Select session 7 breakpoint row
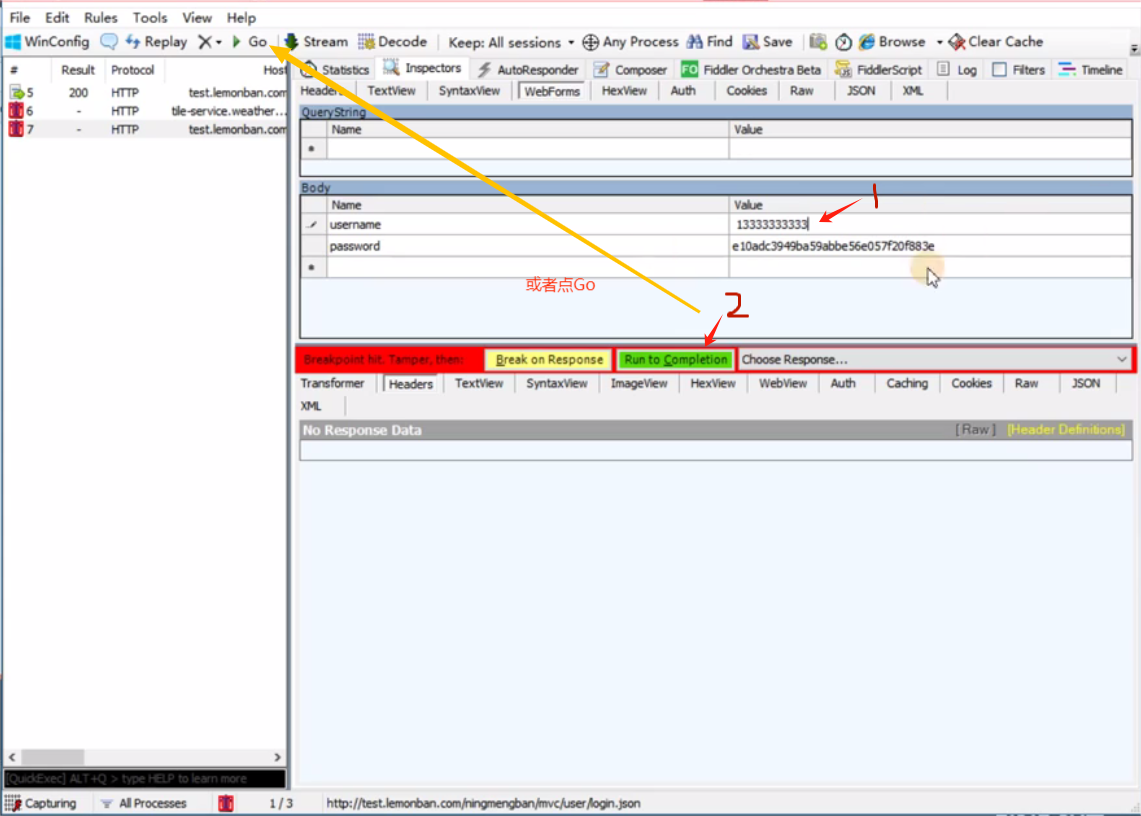Image resolution: width=1141 pixels, height=816 pixels. coord(146,129)
